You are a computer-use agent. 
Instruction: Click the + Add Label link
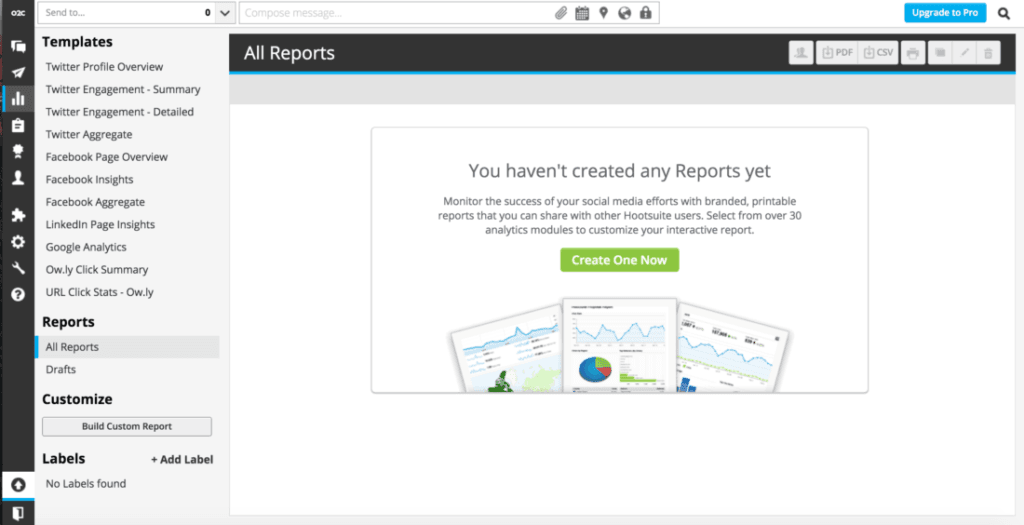(182, 460)
